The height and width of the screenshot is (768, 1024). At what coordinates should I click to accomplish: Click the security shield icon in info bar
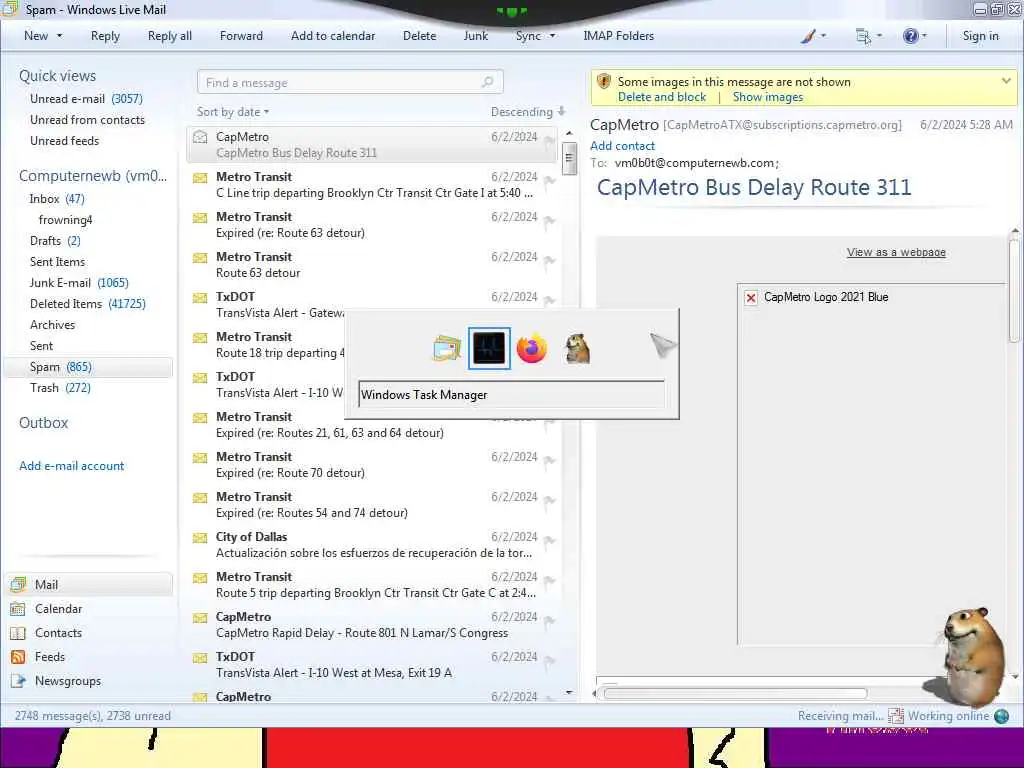tap(603, 82)
